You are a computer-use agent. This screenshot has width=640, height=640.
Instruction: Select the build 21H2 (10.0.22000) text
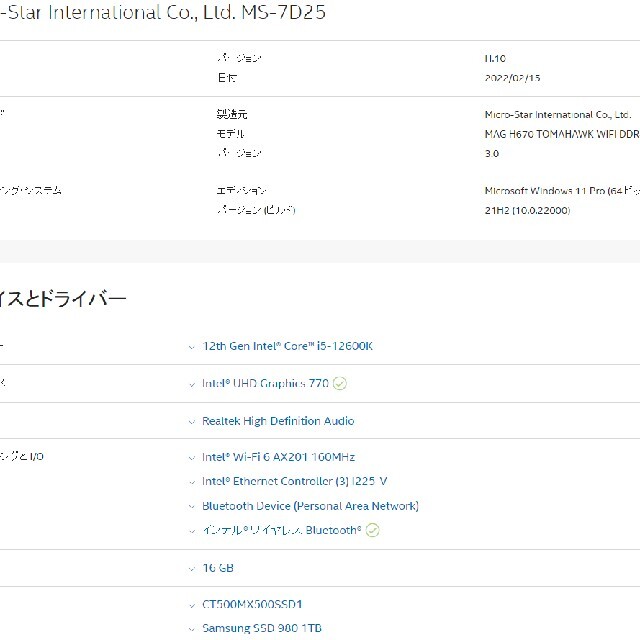click(527, 210)
